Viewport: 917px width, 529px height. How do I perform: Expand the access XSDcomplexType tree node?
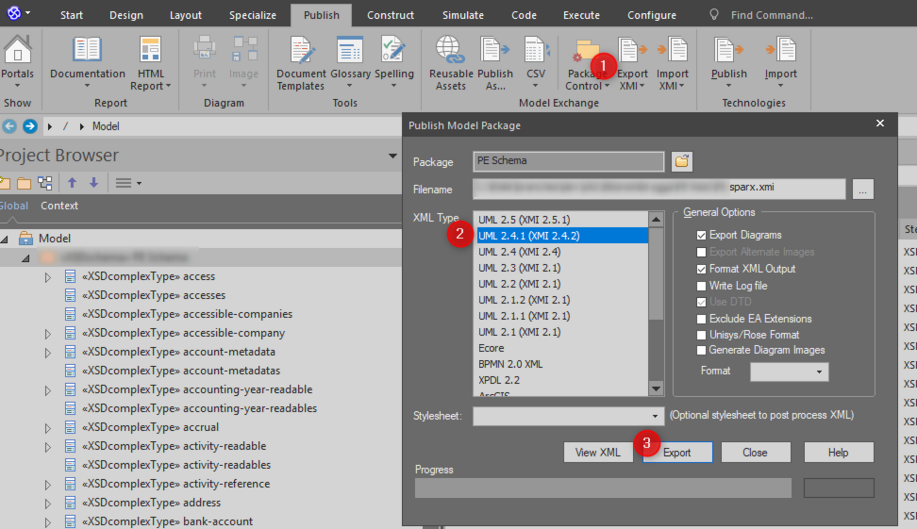tap(47, 277)
